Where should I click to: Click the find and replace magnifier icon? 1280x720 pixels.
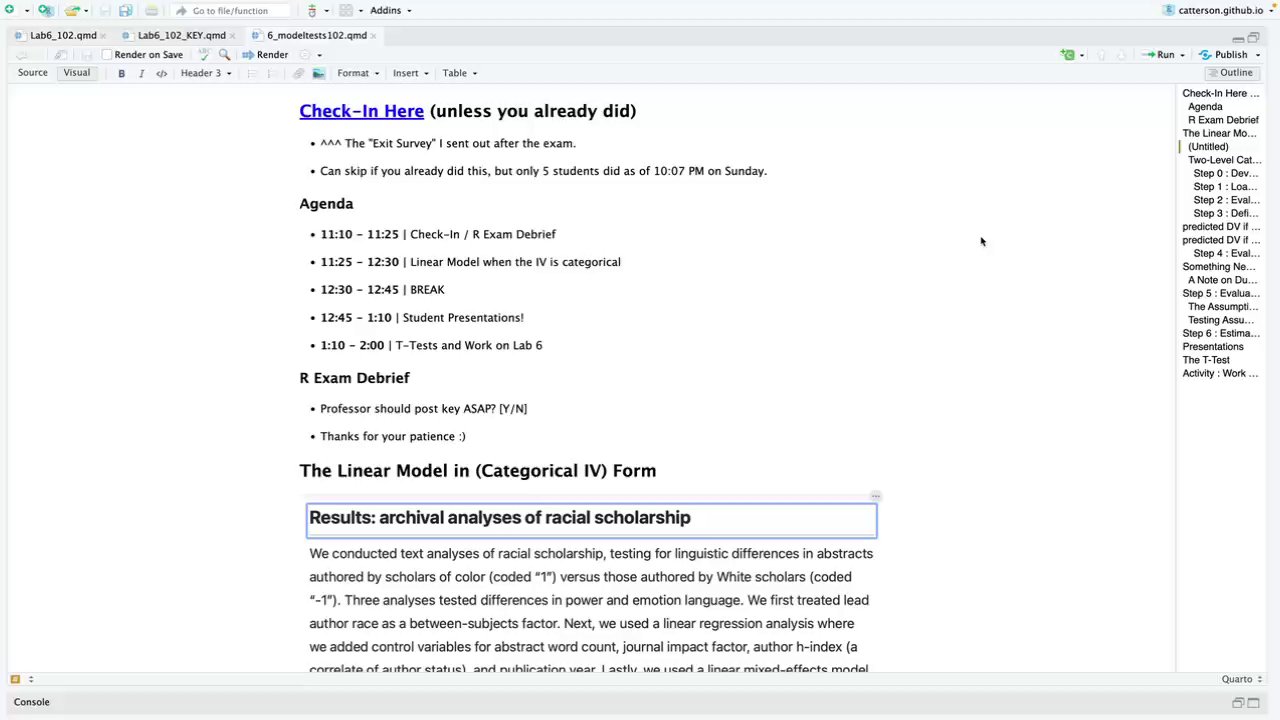tap(224, 55)
